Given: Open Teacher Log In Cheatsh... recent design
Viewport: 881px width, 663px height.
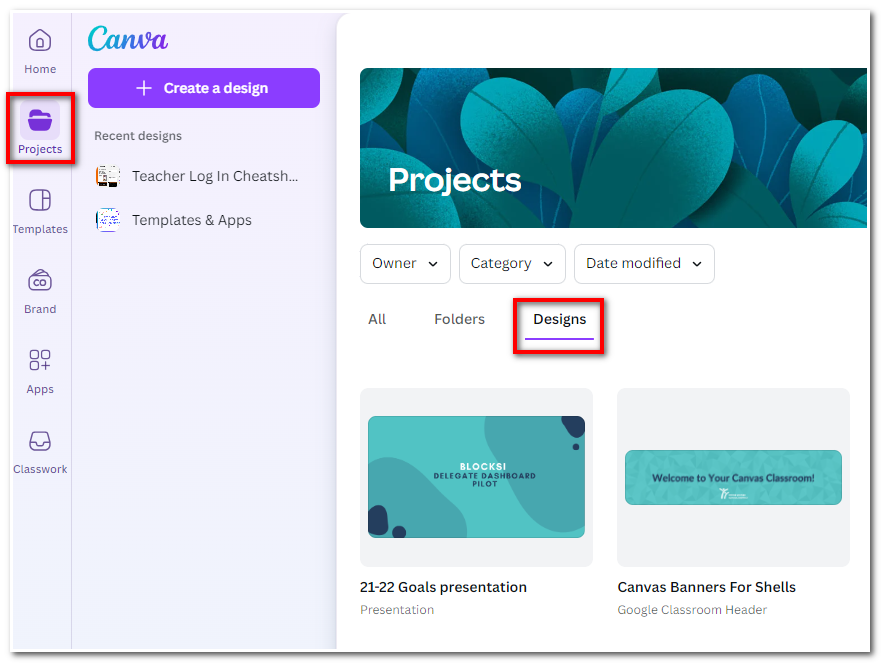Looking at the screenshot, I should pos(204,176).
